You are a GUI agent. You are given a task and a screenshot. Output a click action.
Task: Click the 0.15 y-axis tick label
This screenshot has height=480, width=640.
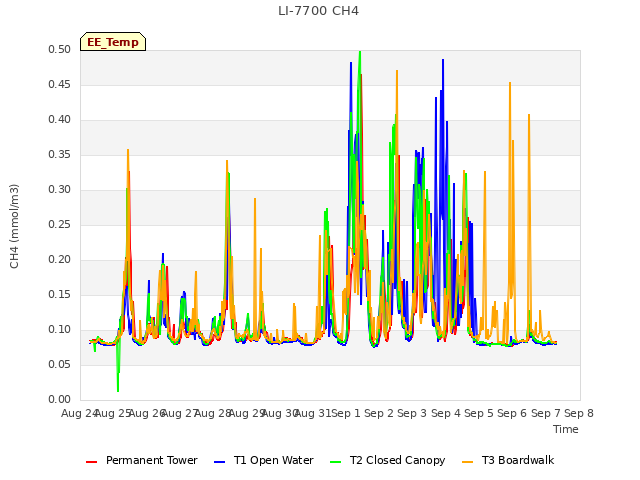click(60, 295)
